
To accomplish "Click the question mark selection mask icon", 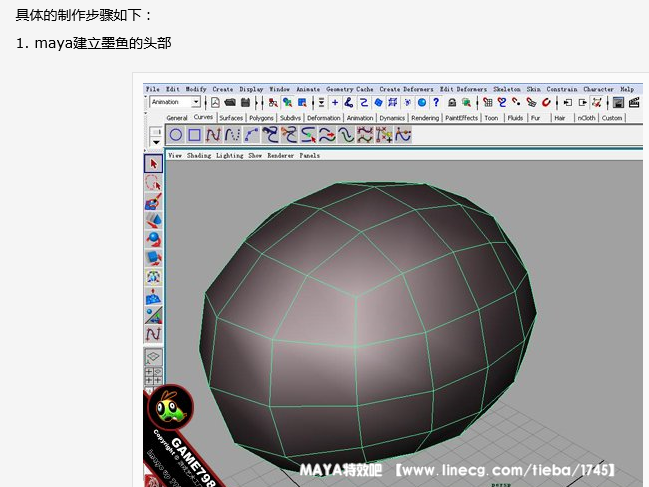I will pos(436,102).
